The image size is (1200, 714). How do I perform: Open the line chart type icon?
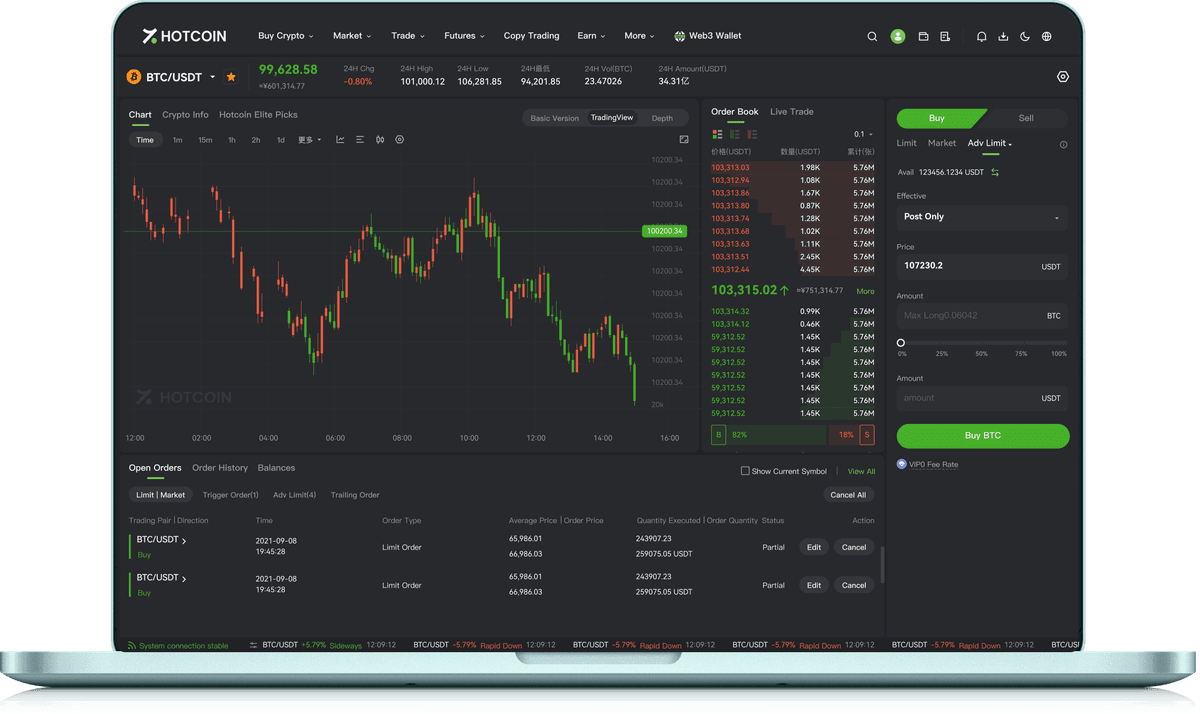[x=340, y=140]
